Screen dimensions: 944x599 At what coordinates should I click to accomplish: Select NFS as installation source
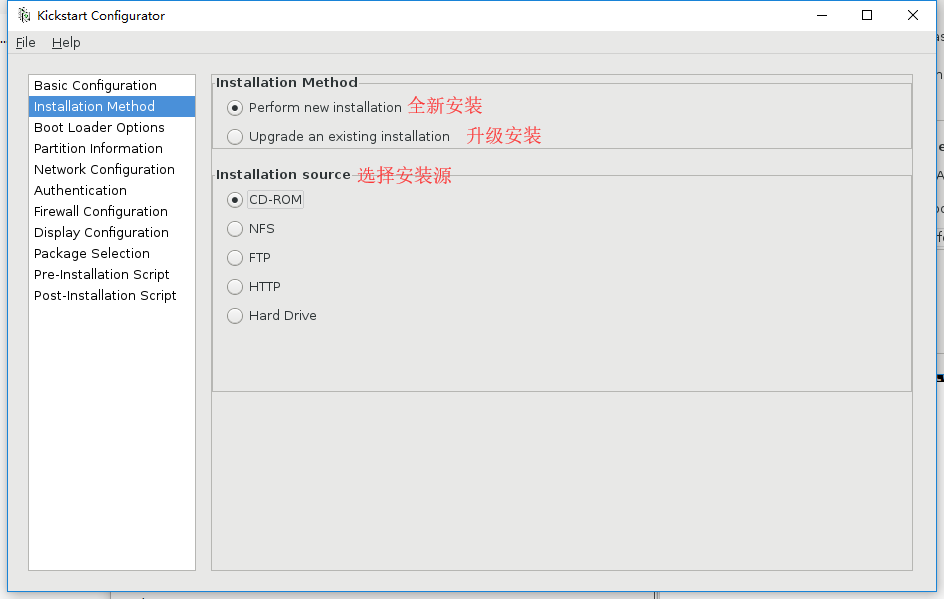tap(235, 229)
